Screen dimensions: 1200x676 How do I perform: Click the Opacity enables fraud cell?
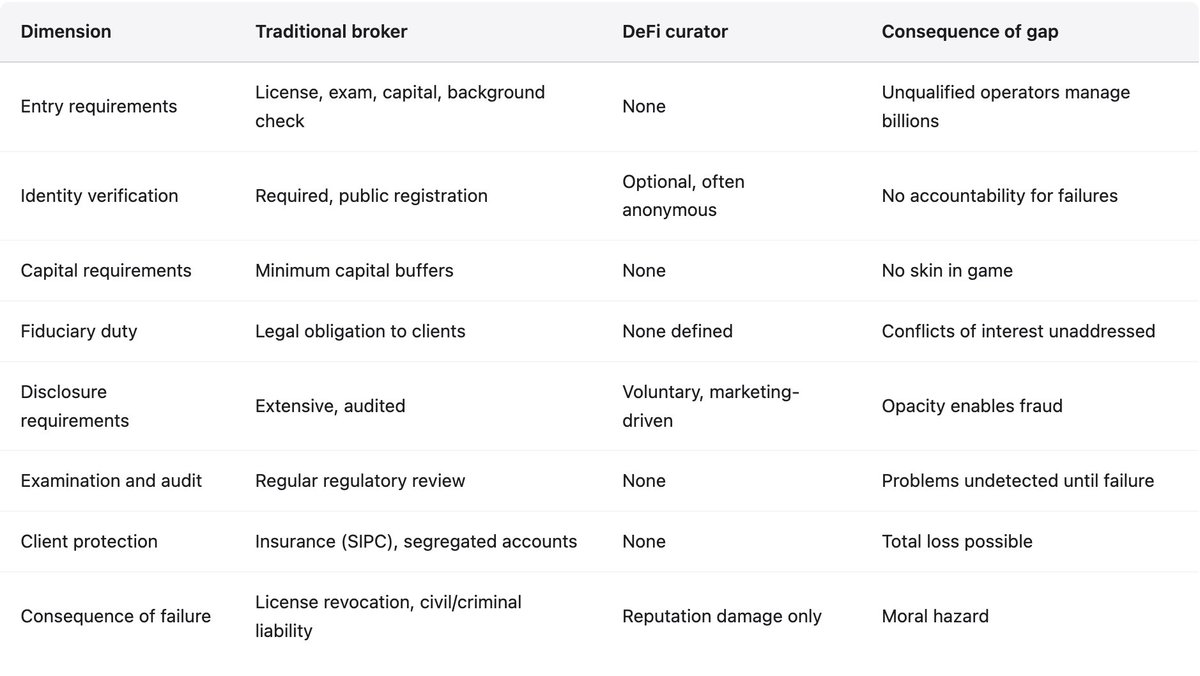972,406
